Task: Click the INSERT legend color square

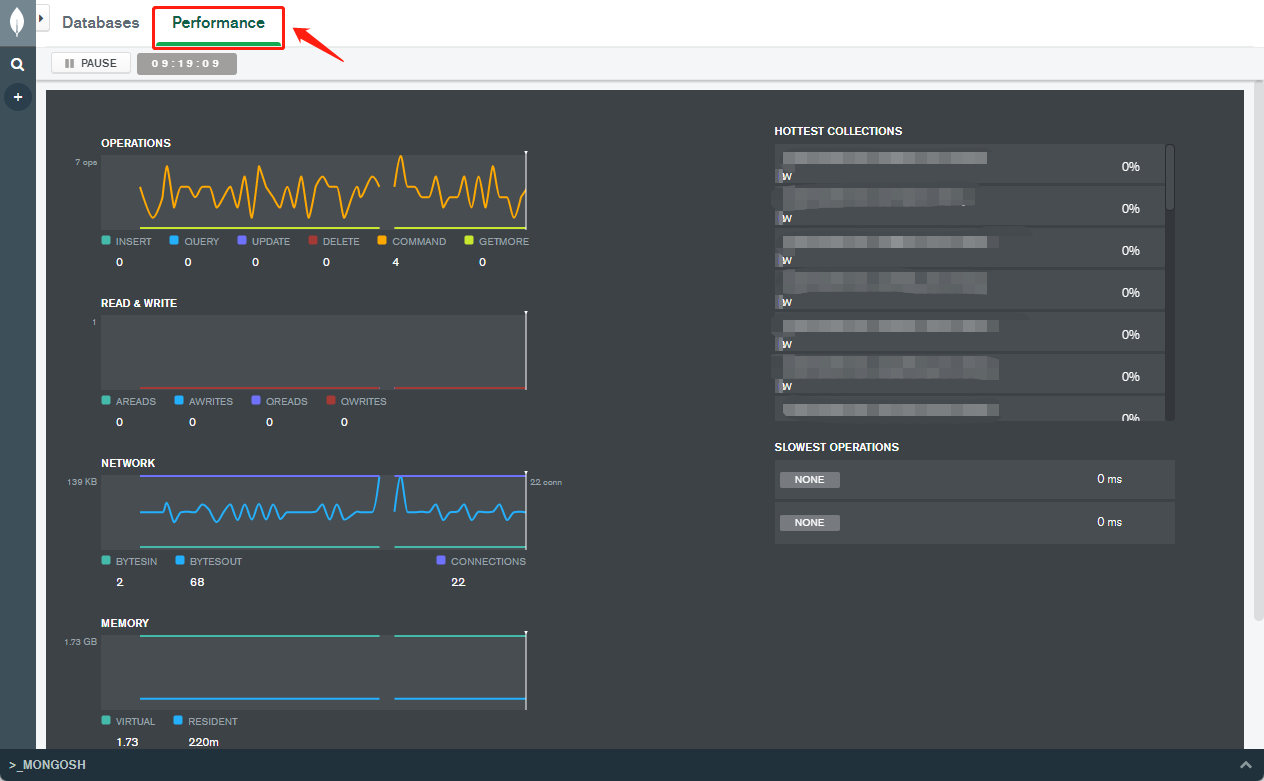Action: point(106,241)
